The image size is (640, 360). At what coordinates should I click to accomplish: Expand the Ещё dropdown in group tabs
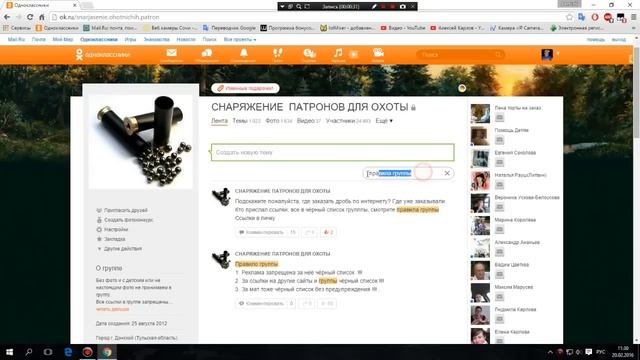pos(384,121)
